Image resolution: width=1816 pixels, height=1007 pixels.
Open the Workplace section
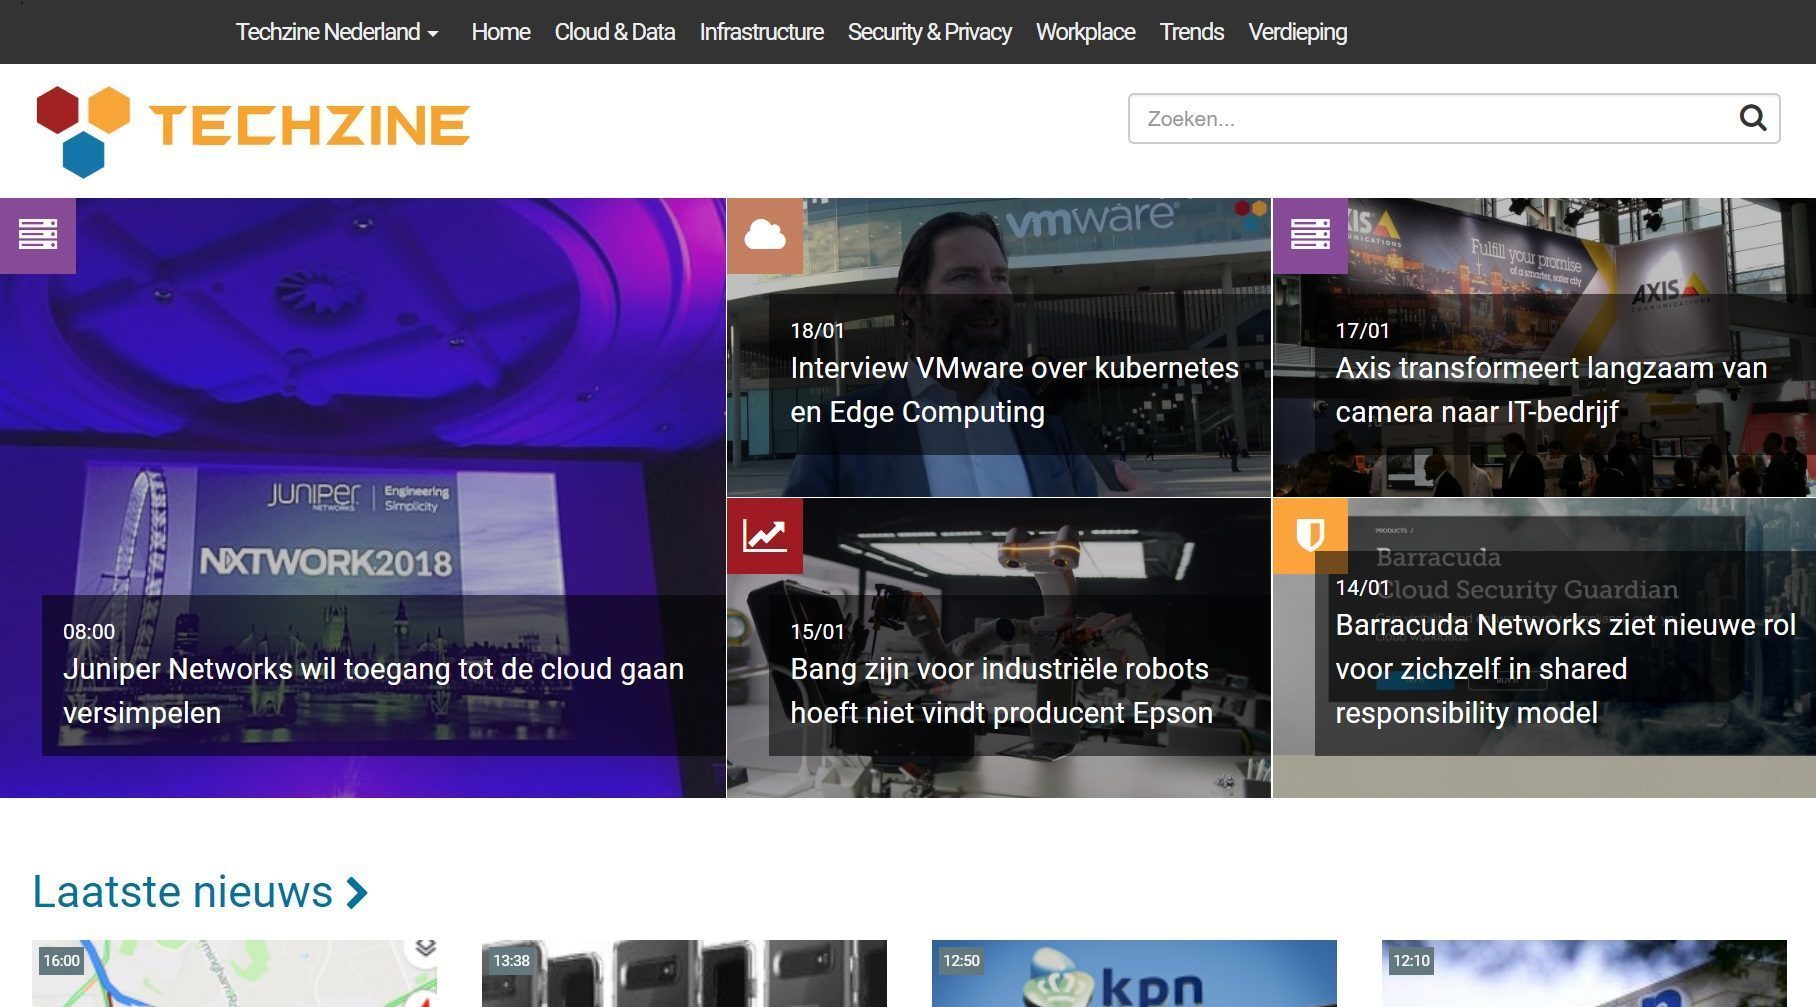pyautogui.click(x=1086, y=32)
